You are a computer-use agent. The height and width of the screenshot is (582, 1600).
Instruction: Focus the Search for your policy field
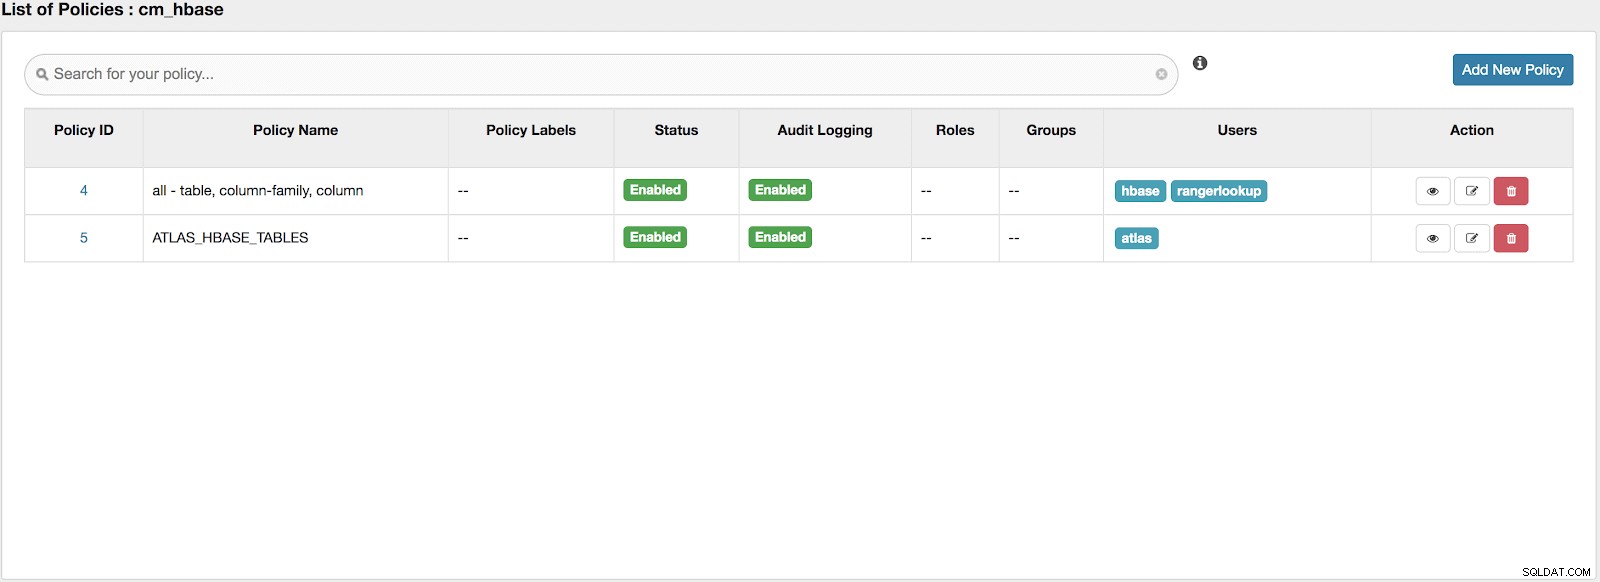click(x=601, y=74)
